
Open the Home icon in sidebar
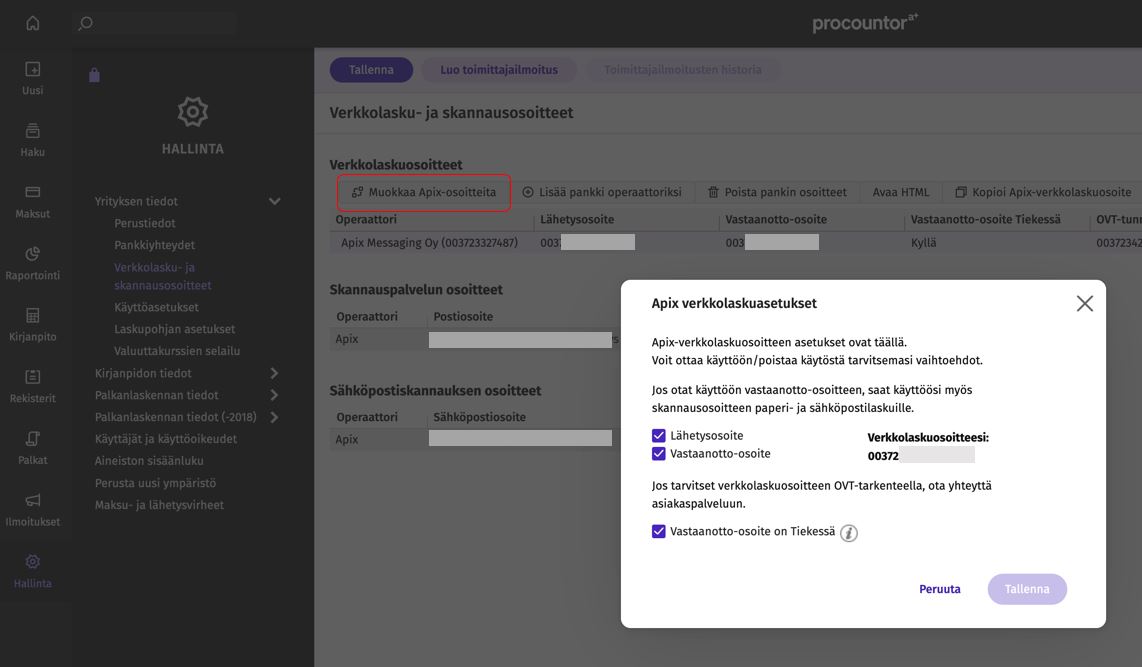(x=33, y=23)
